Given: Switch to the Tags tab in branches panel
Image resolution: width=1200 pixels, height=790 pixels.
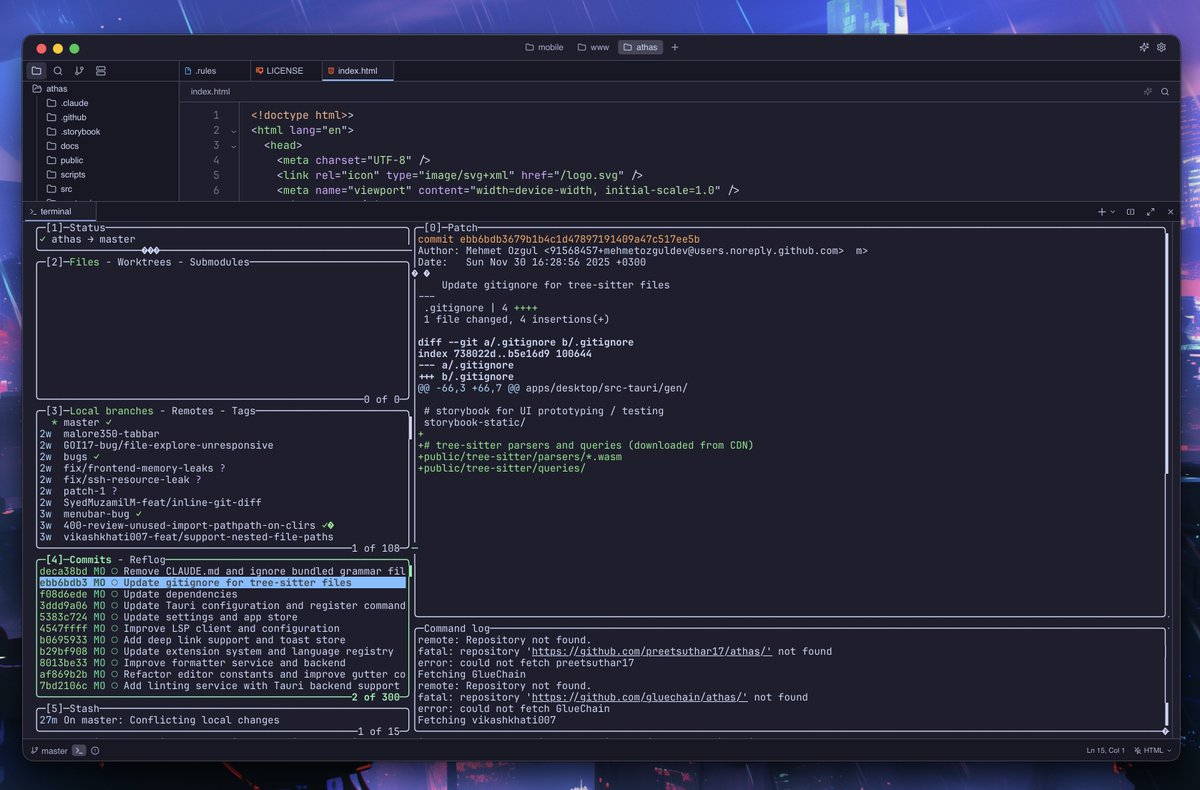Looking at the screenshot, I should 244,411.
